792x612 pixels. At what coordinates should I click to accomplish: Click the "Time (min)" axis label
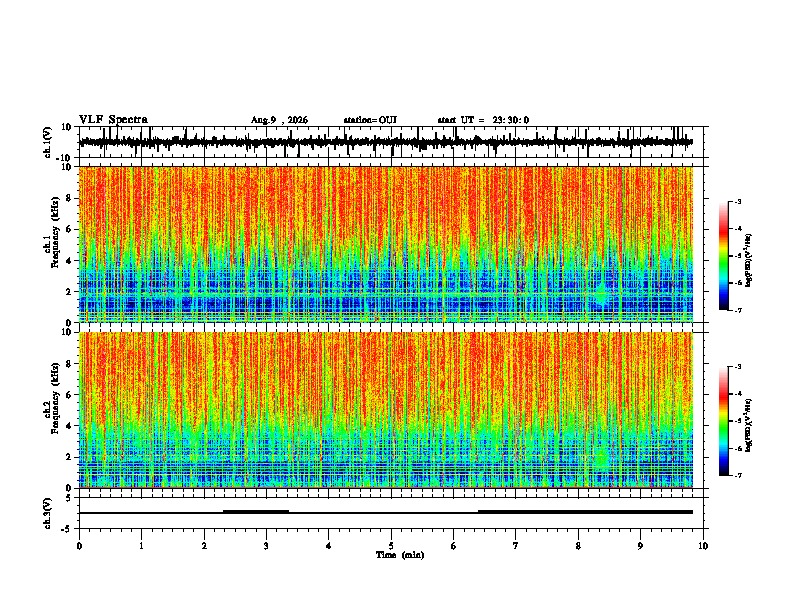click(400, 555)
